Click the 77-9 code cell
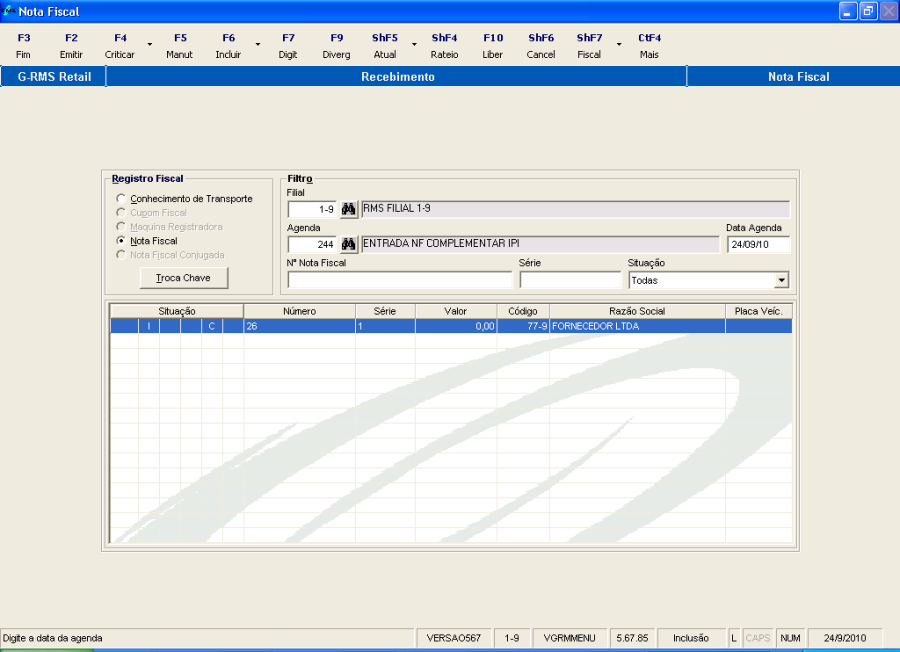Image resolution: width=900 pixels, height=652 pixels. pyautogui.click(x=523, y=326)
